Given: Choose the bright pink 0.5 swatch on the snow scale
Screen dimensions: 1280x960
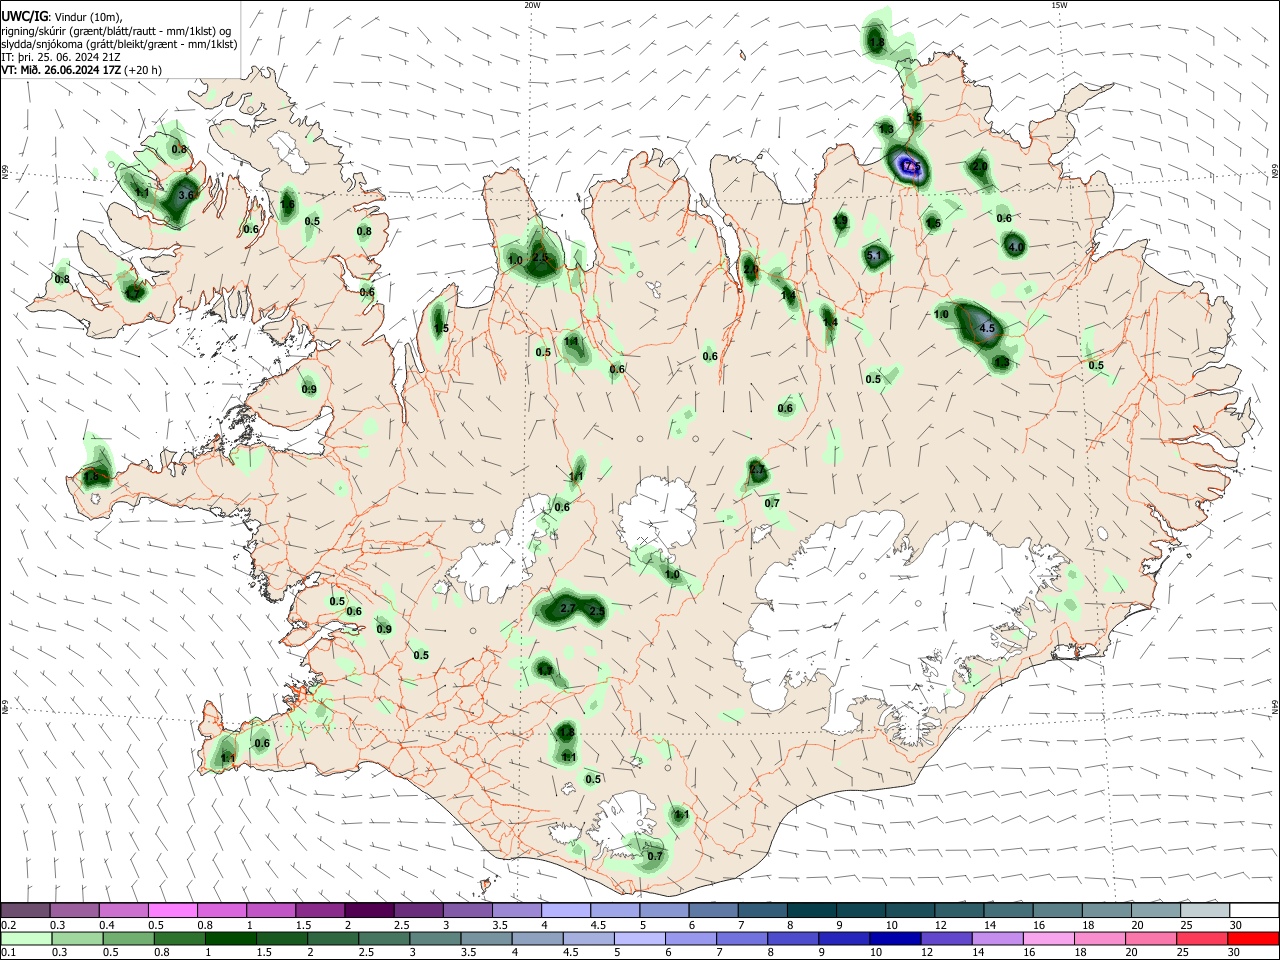Looking at the screenshot, I should click(x=172, y=910).
